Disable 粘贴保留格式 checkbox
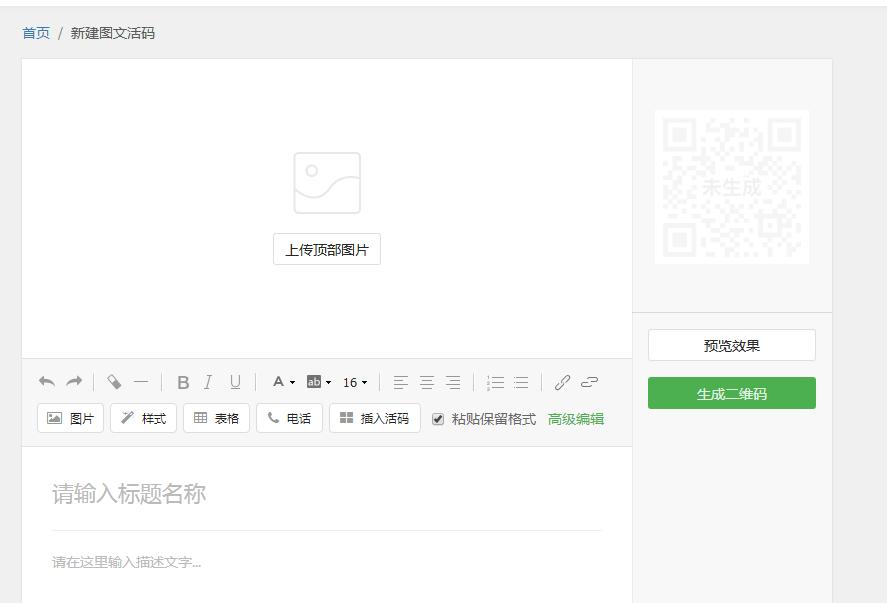This screenshot has width=887, height=603. click(437, 418)
